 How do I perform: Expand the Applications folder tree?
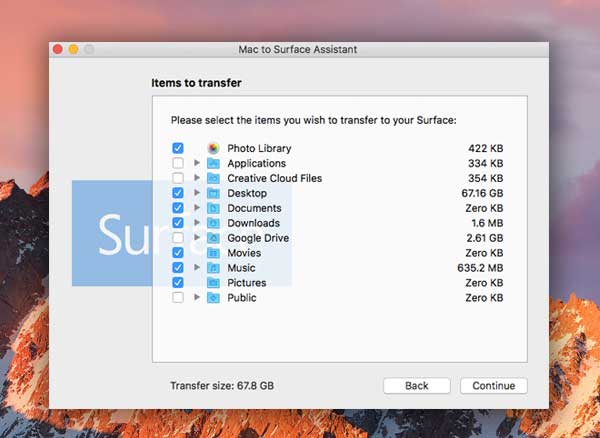click(x=197, y=163)
